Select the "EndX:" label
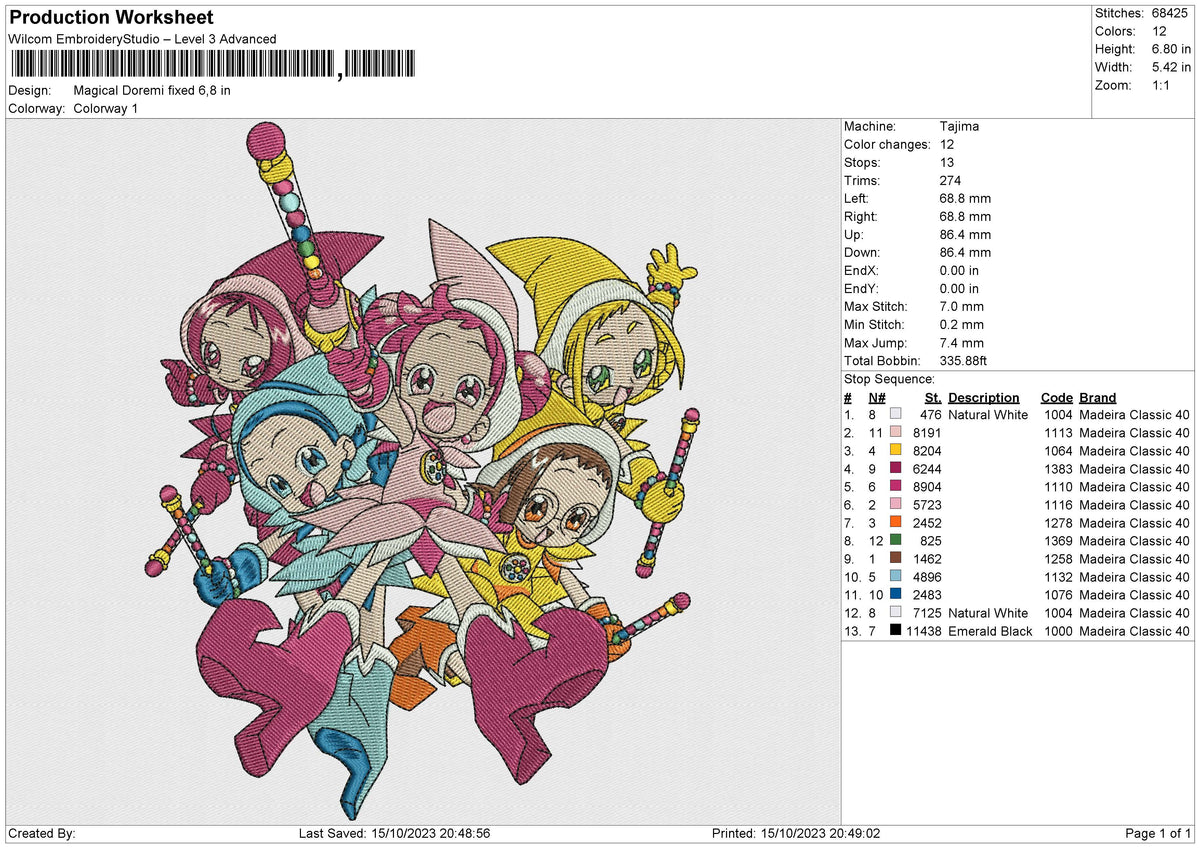 click(863, 271)
